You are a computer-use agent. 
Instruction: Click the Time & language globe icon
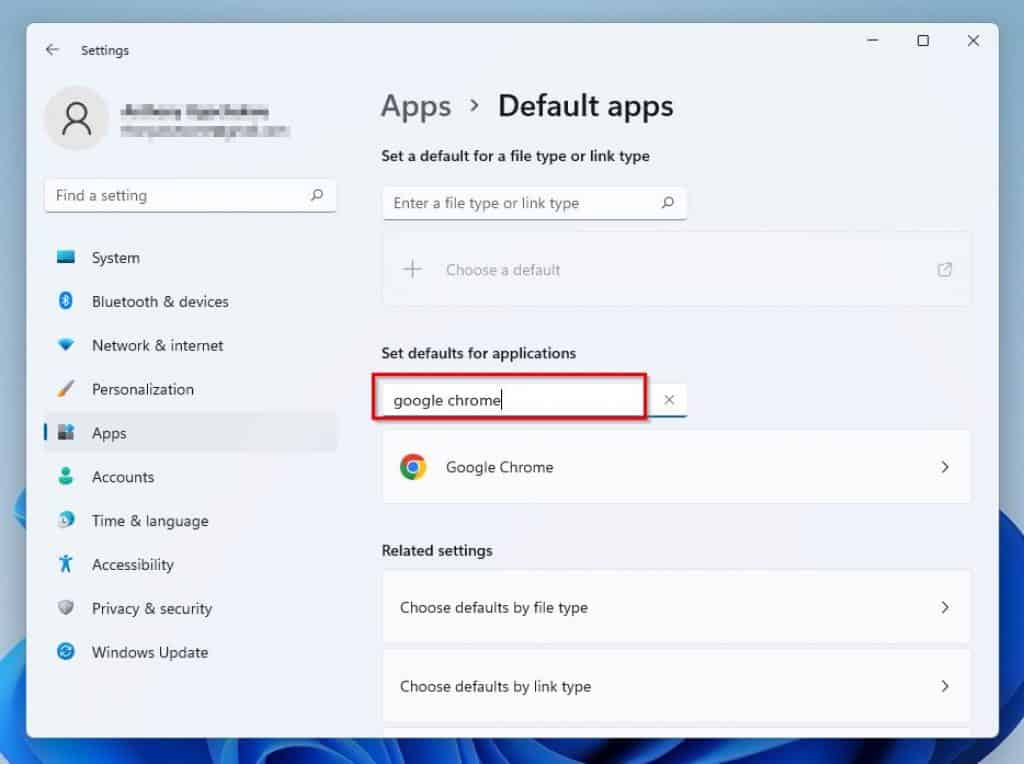click(66, 520)
